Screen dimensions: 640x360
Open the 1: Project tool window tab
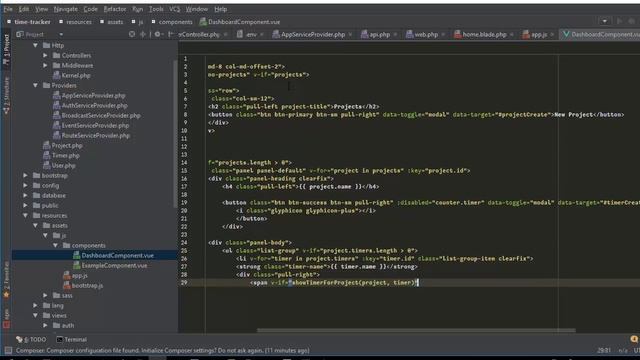pyautogui.click(x=6, y=49)
